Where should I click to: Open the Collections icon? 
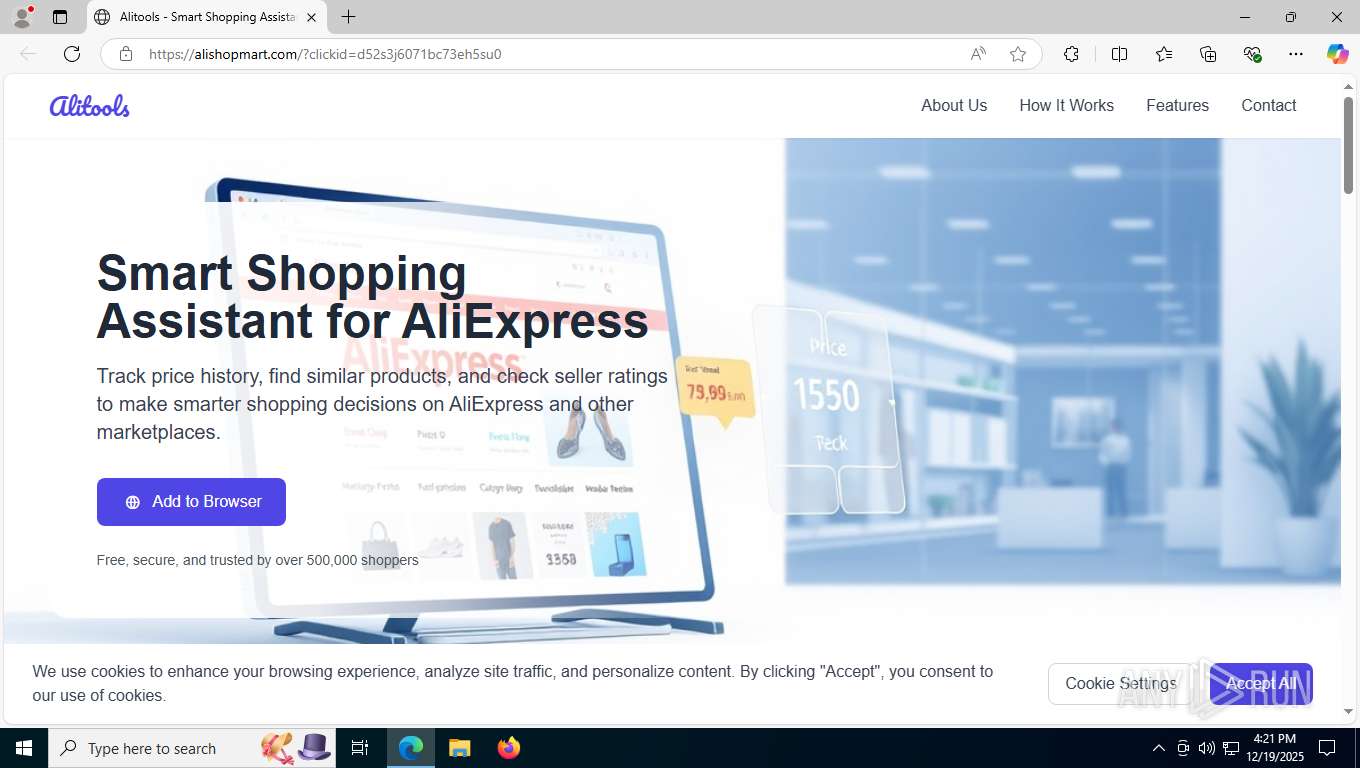[x=1208, y=54]
